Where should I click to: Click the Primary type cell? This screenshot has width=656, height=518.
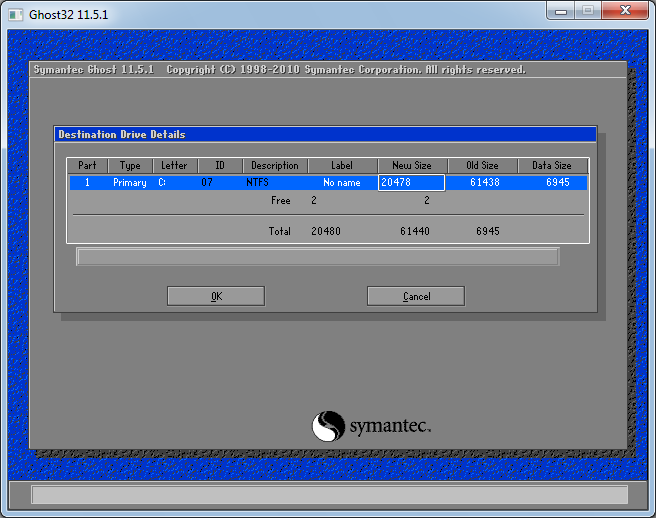click(x=130, y=183)
